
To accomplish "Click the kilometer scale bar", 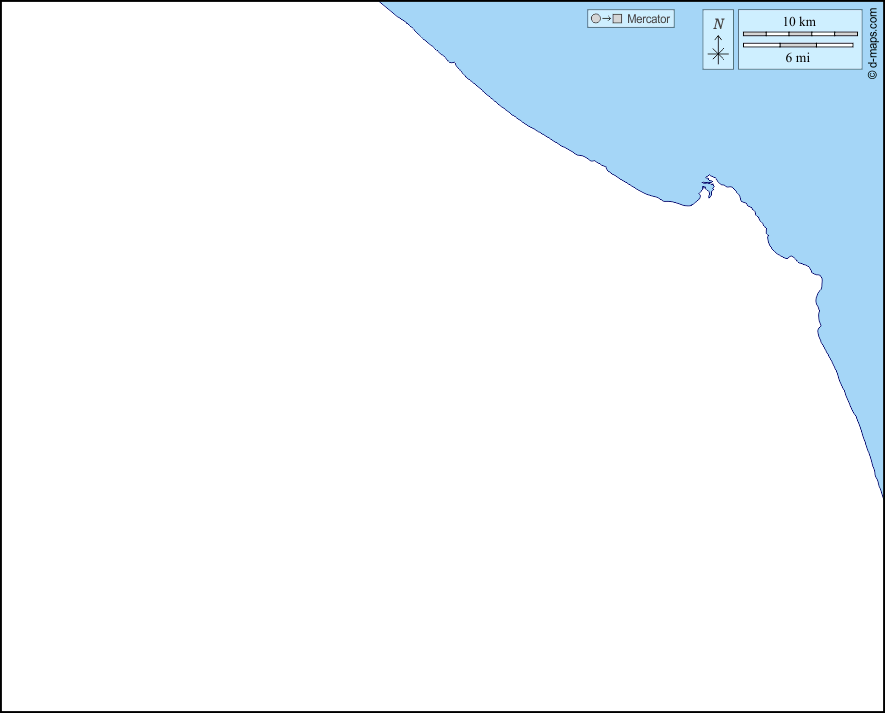I will tap(799, 34).
